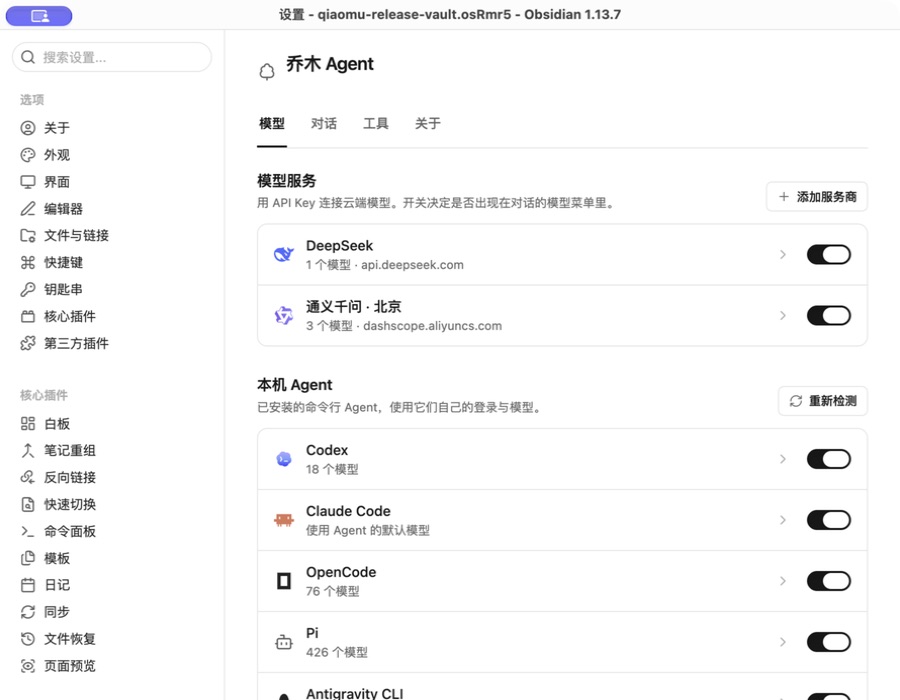Screen dimensions: 900x700
Task: Click the "76 个模型" text under OpenCode
Action: 332,591
